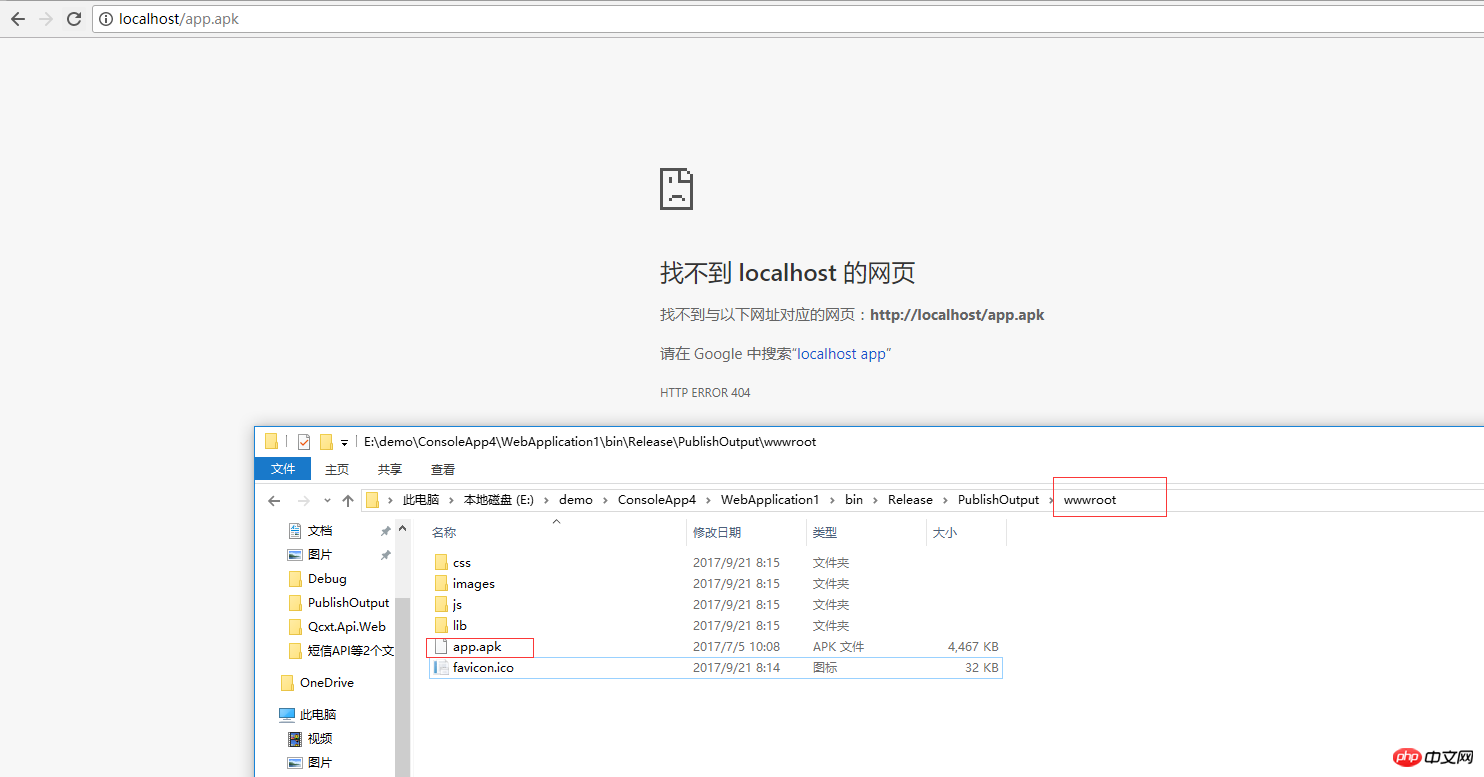
Task: Click the up-arrow to go to parent folder
Action: pos(347,500)
